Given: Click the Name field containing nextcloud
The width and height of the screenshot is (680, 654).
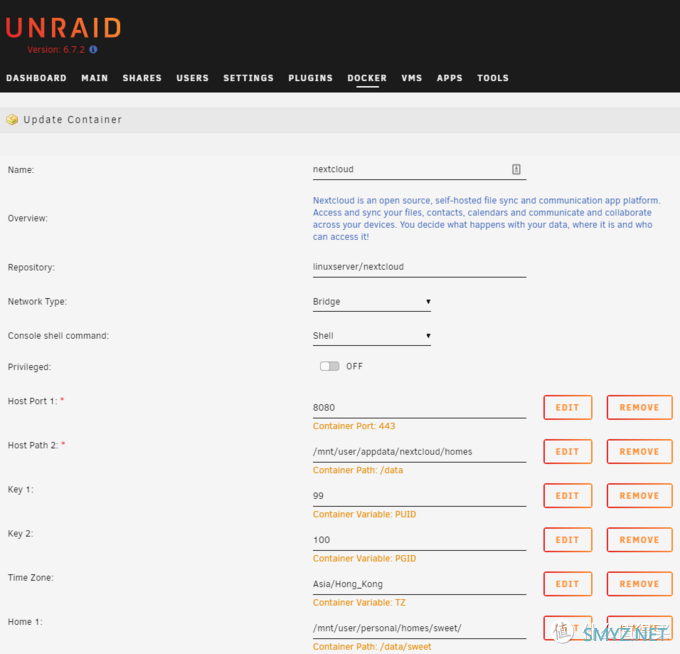Looking at the screenshot, I should click(419, 170).
